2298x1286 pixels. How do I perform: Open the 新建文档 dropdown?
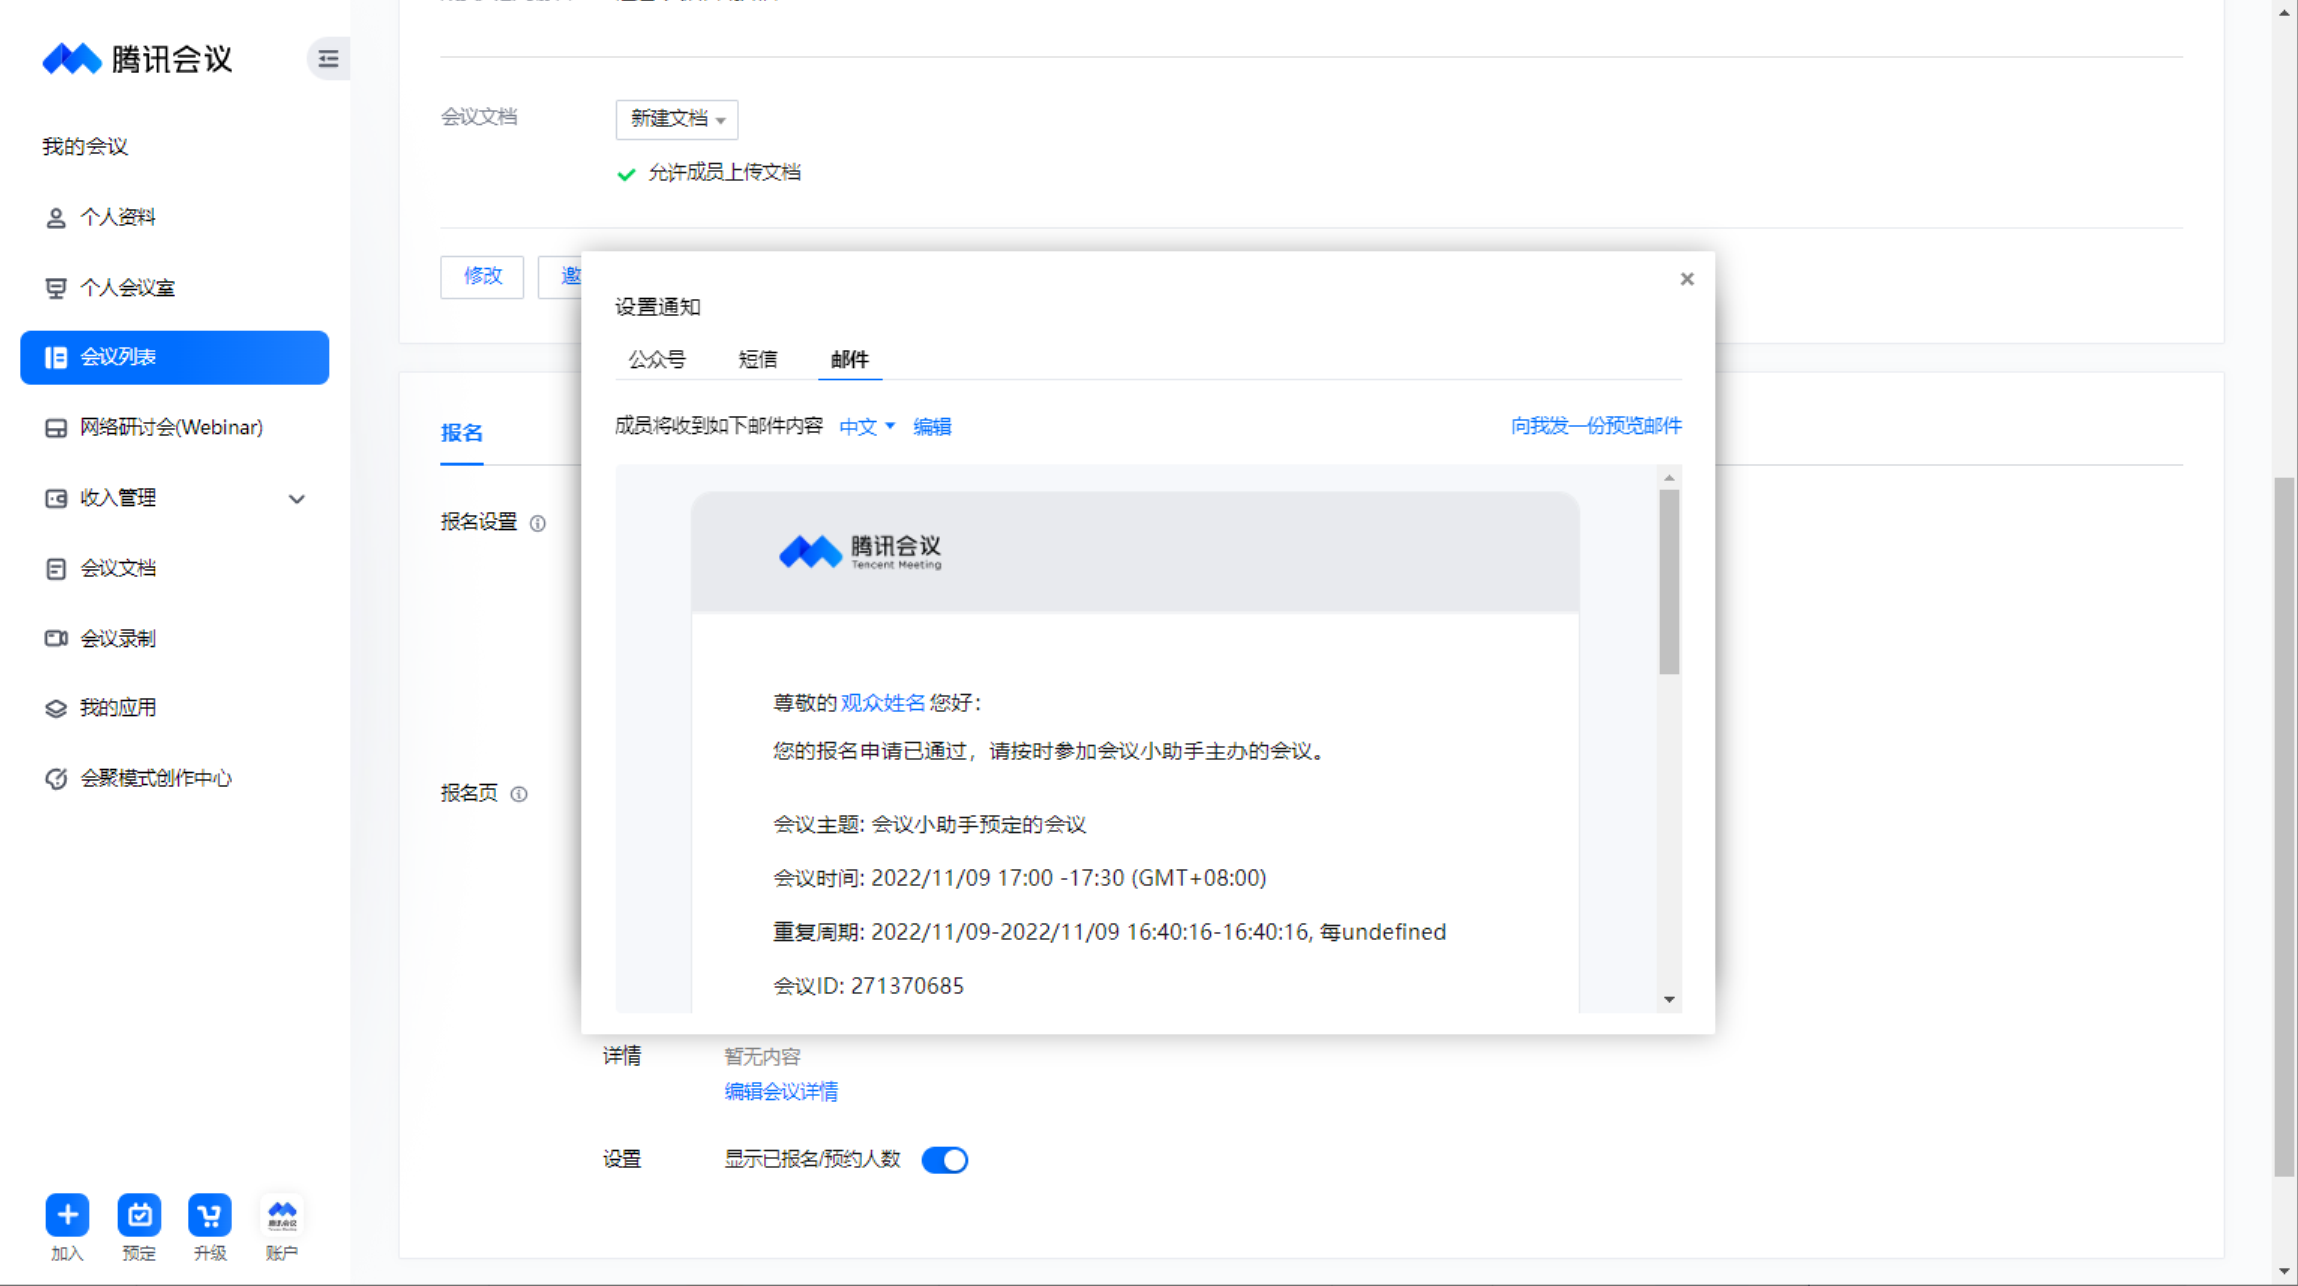677,119
